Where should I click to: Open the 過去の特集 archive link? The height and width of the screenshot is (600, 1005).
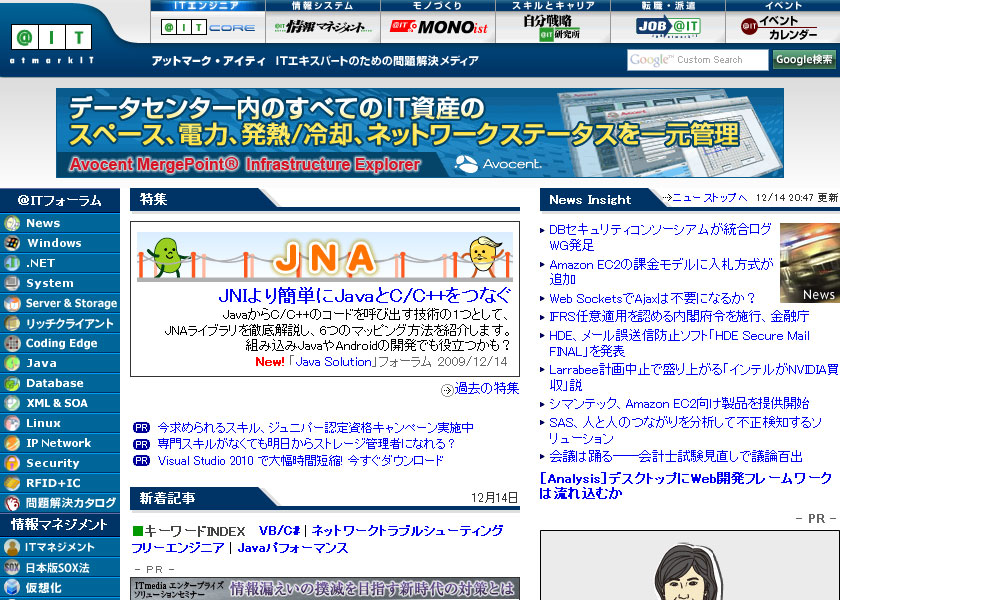pos(486,389)
